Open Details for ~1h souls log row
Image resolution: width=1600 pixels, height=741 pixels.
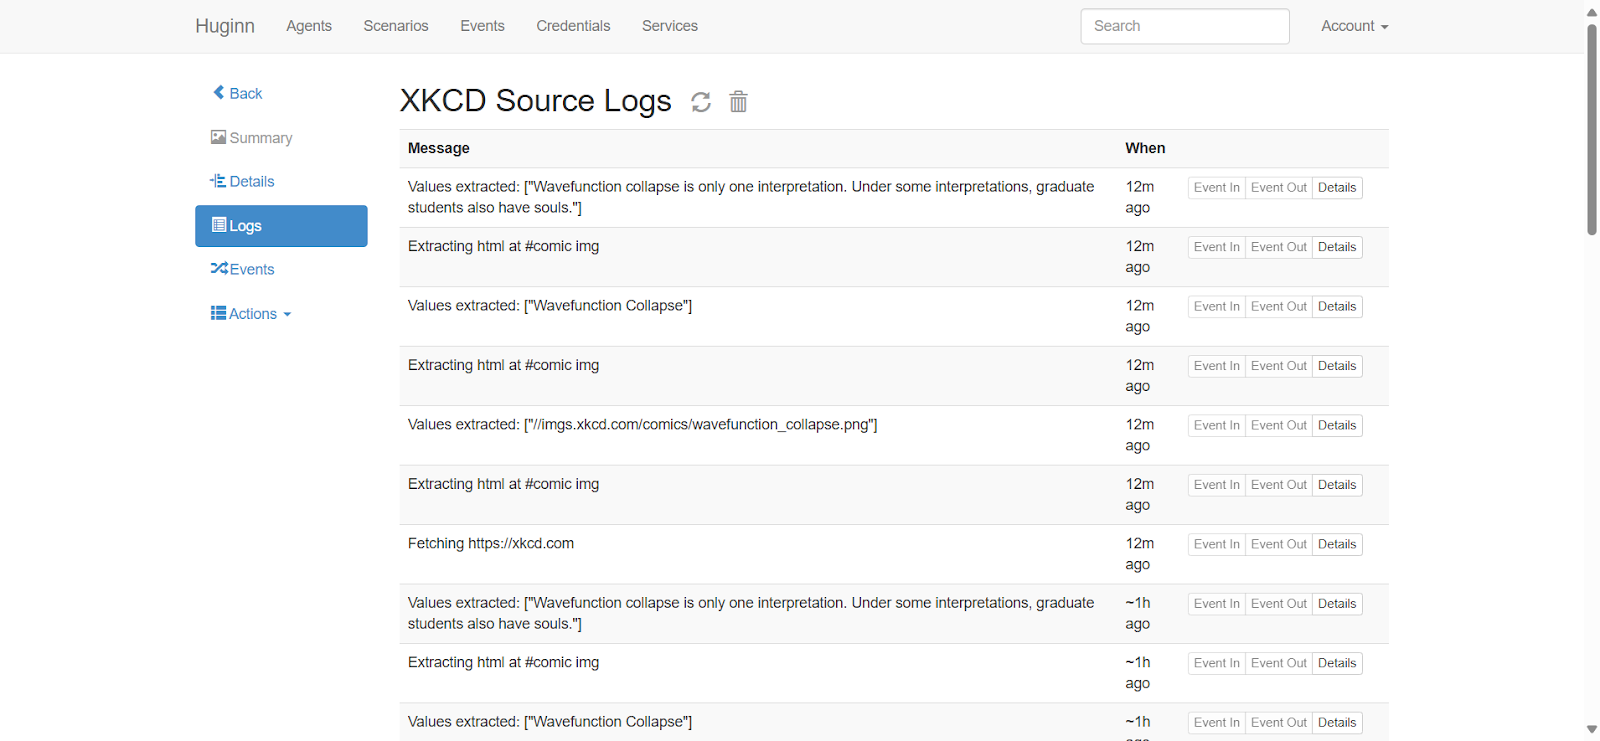tap(1337, 604)
